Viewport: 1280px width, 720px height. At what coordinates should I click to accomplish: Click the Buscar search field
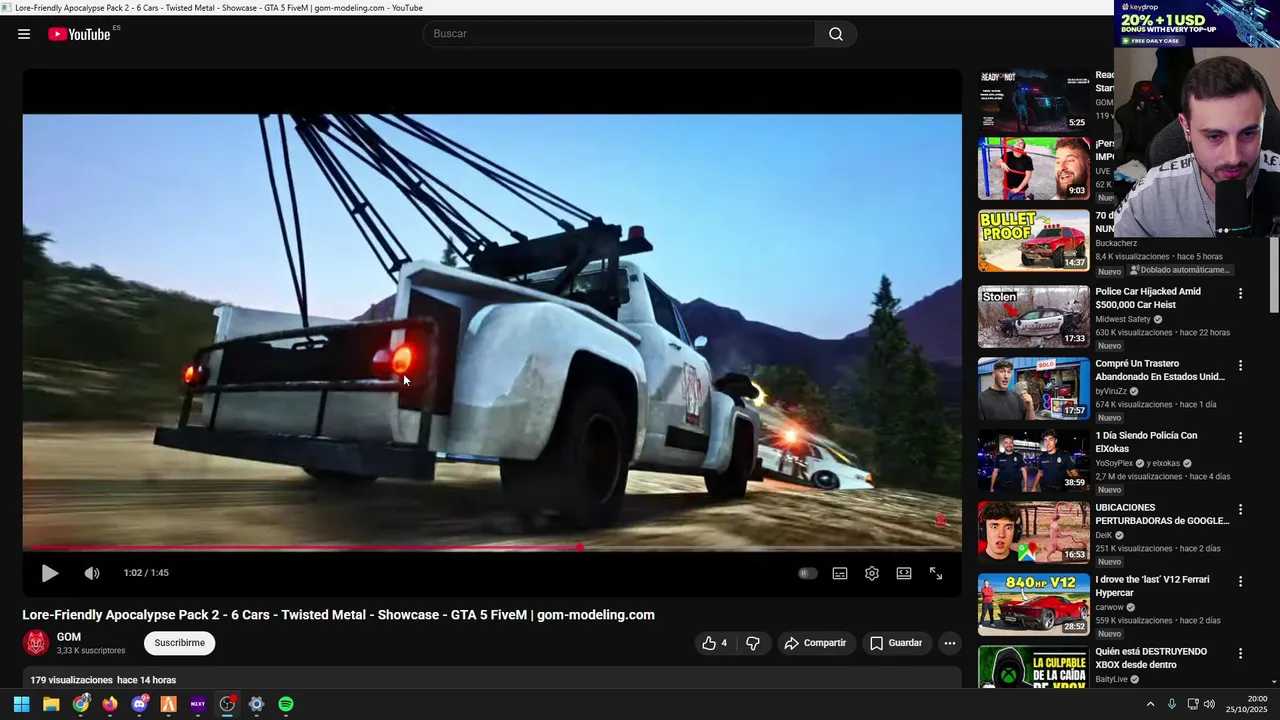620,34
